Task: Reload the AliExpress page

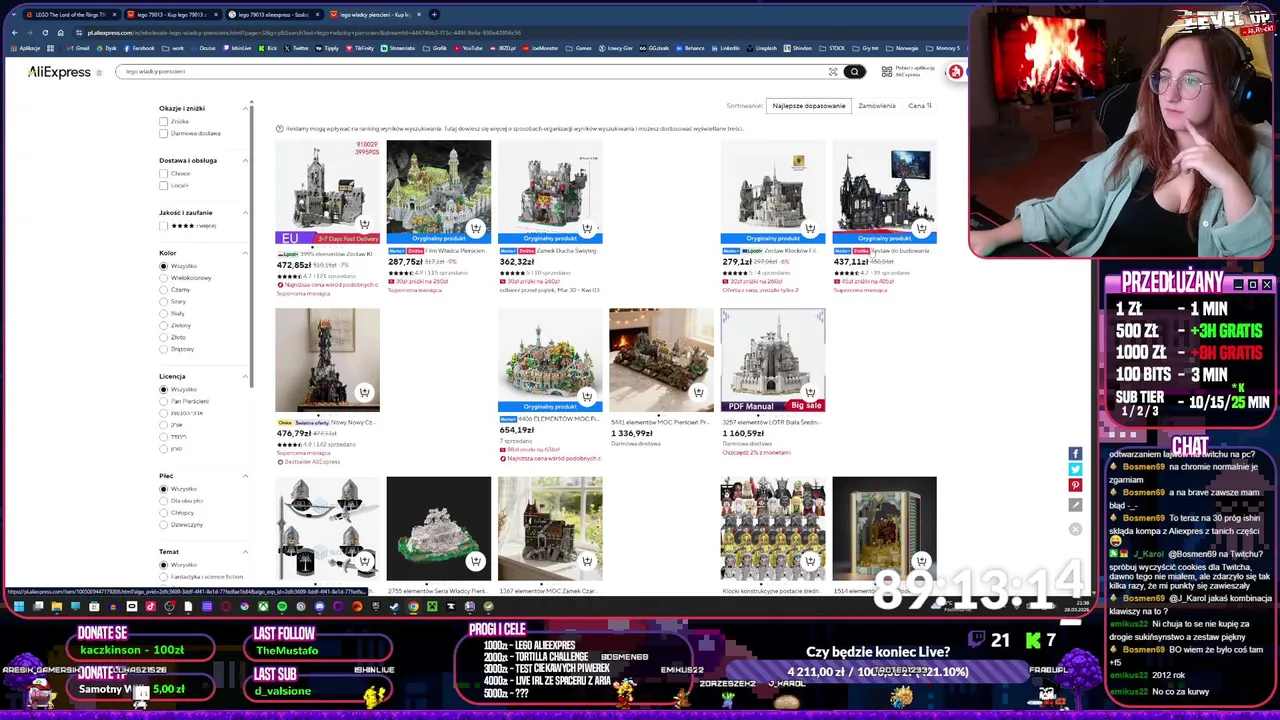Action: click(45, 32)
